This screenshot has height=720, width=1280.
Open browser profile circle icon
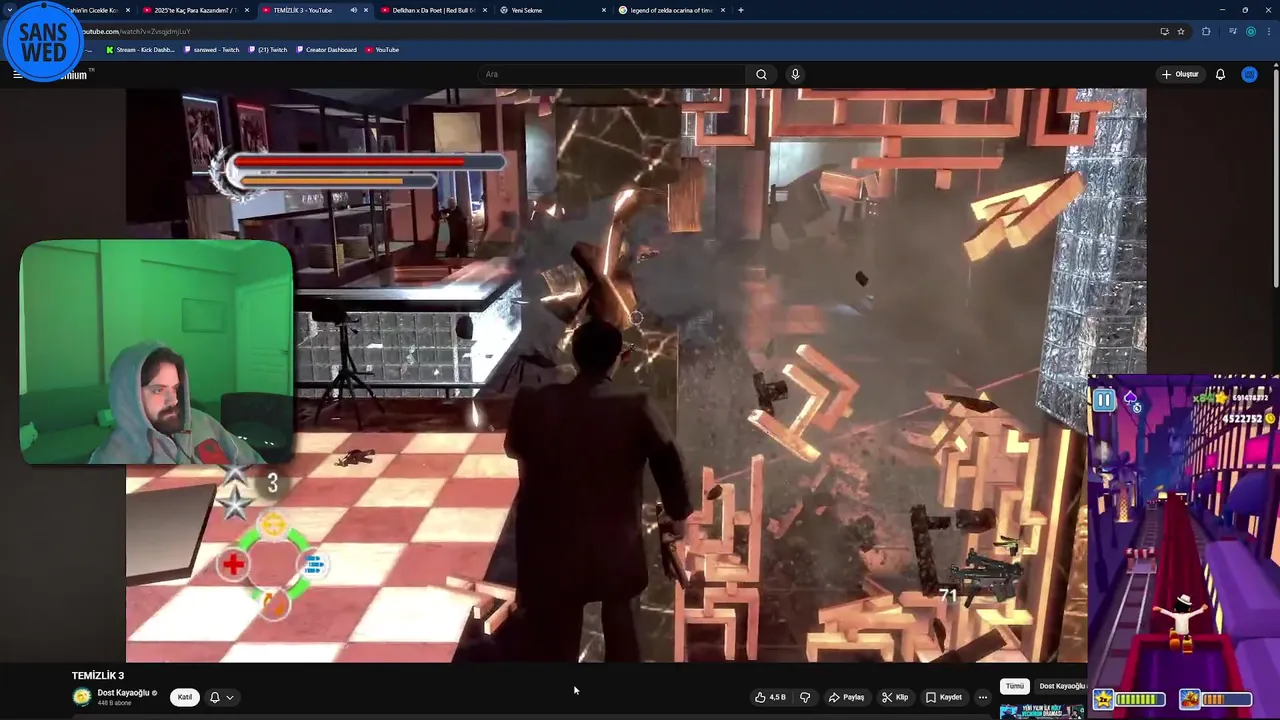pos(1250,31)
